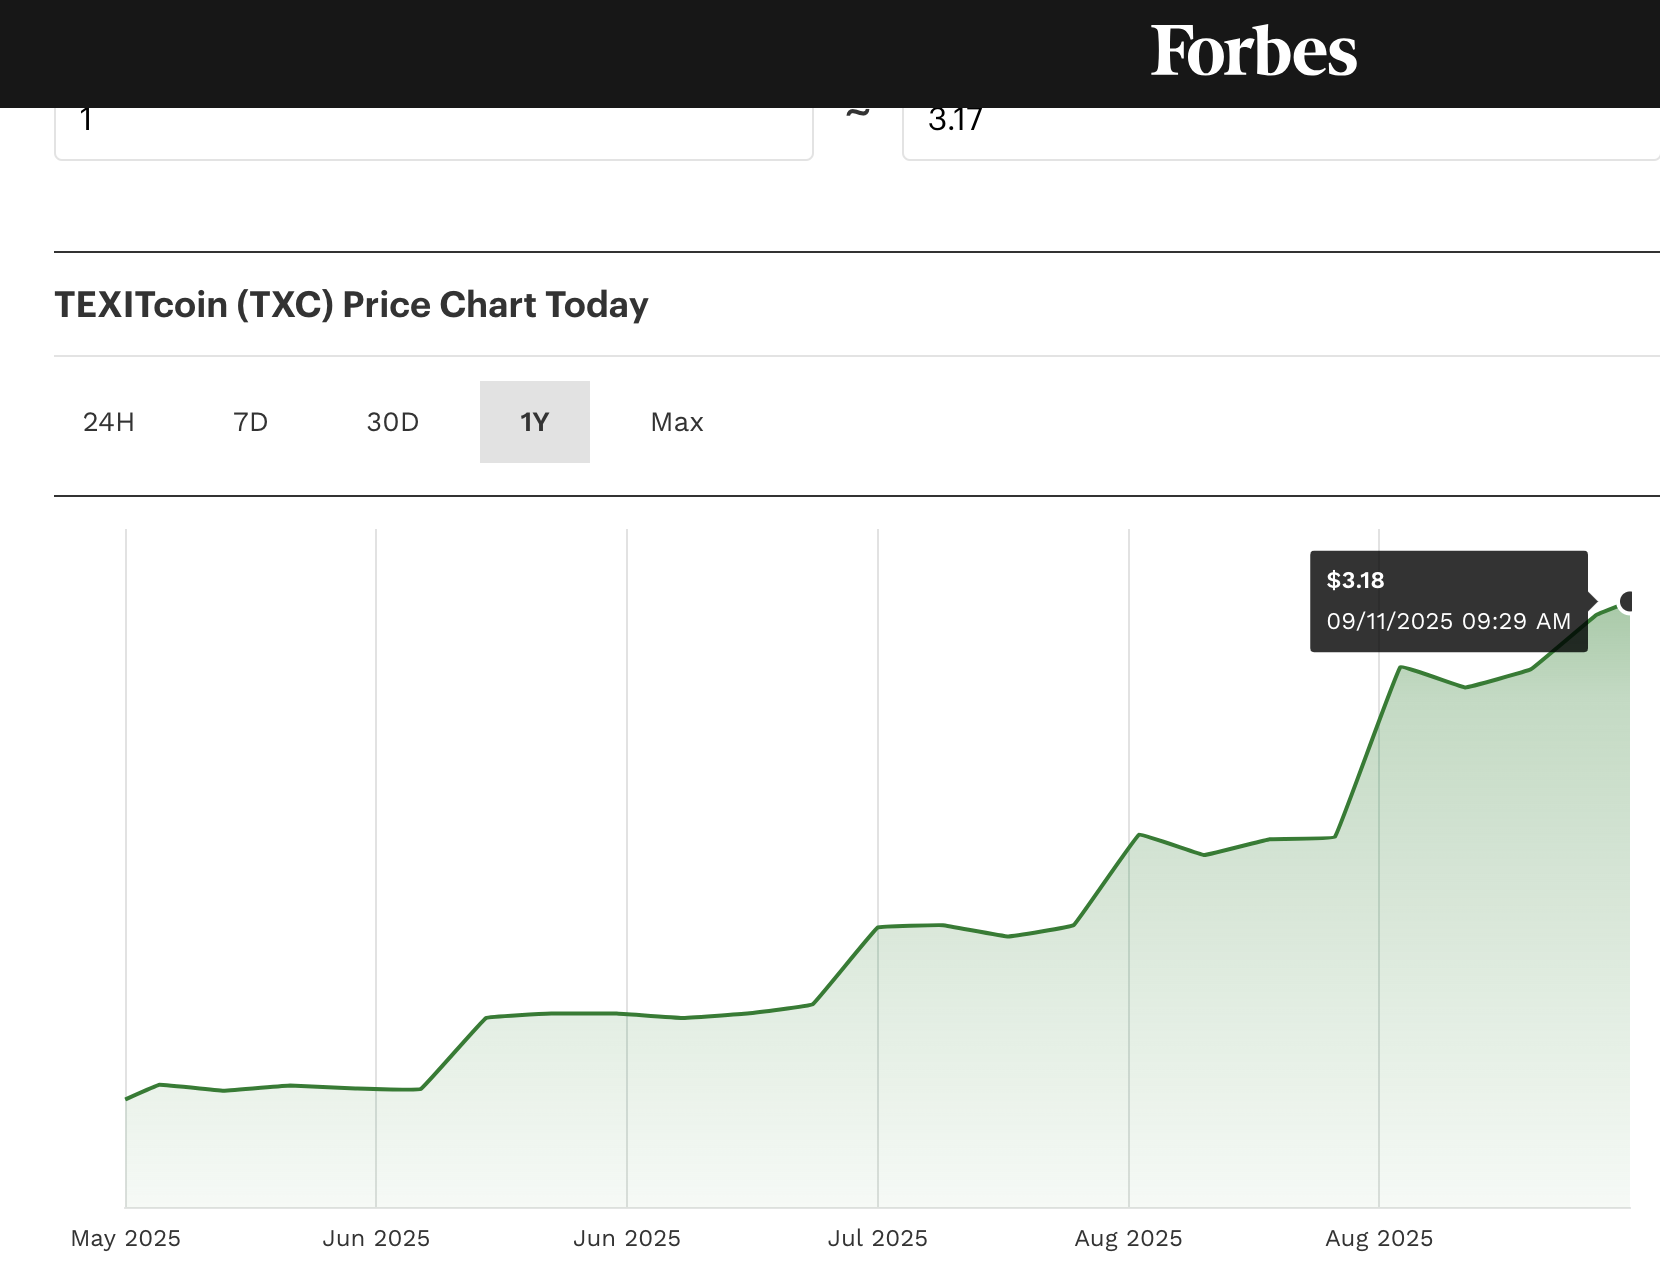The width and height of the screenshot is (1660, 1268).
Task: Click the first Aug 2025 axis label
Action: coord(1129,1238)
